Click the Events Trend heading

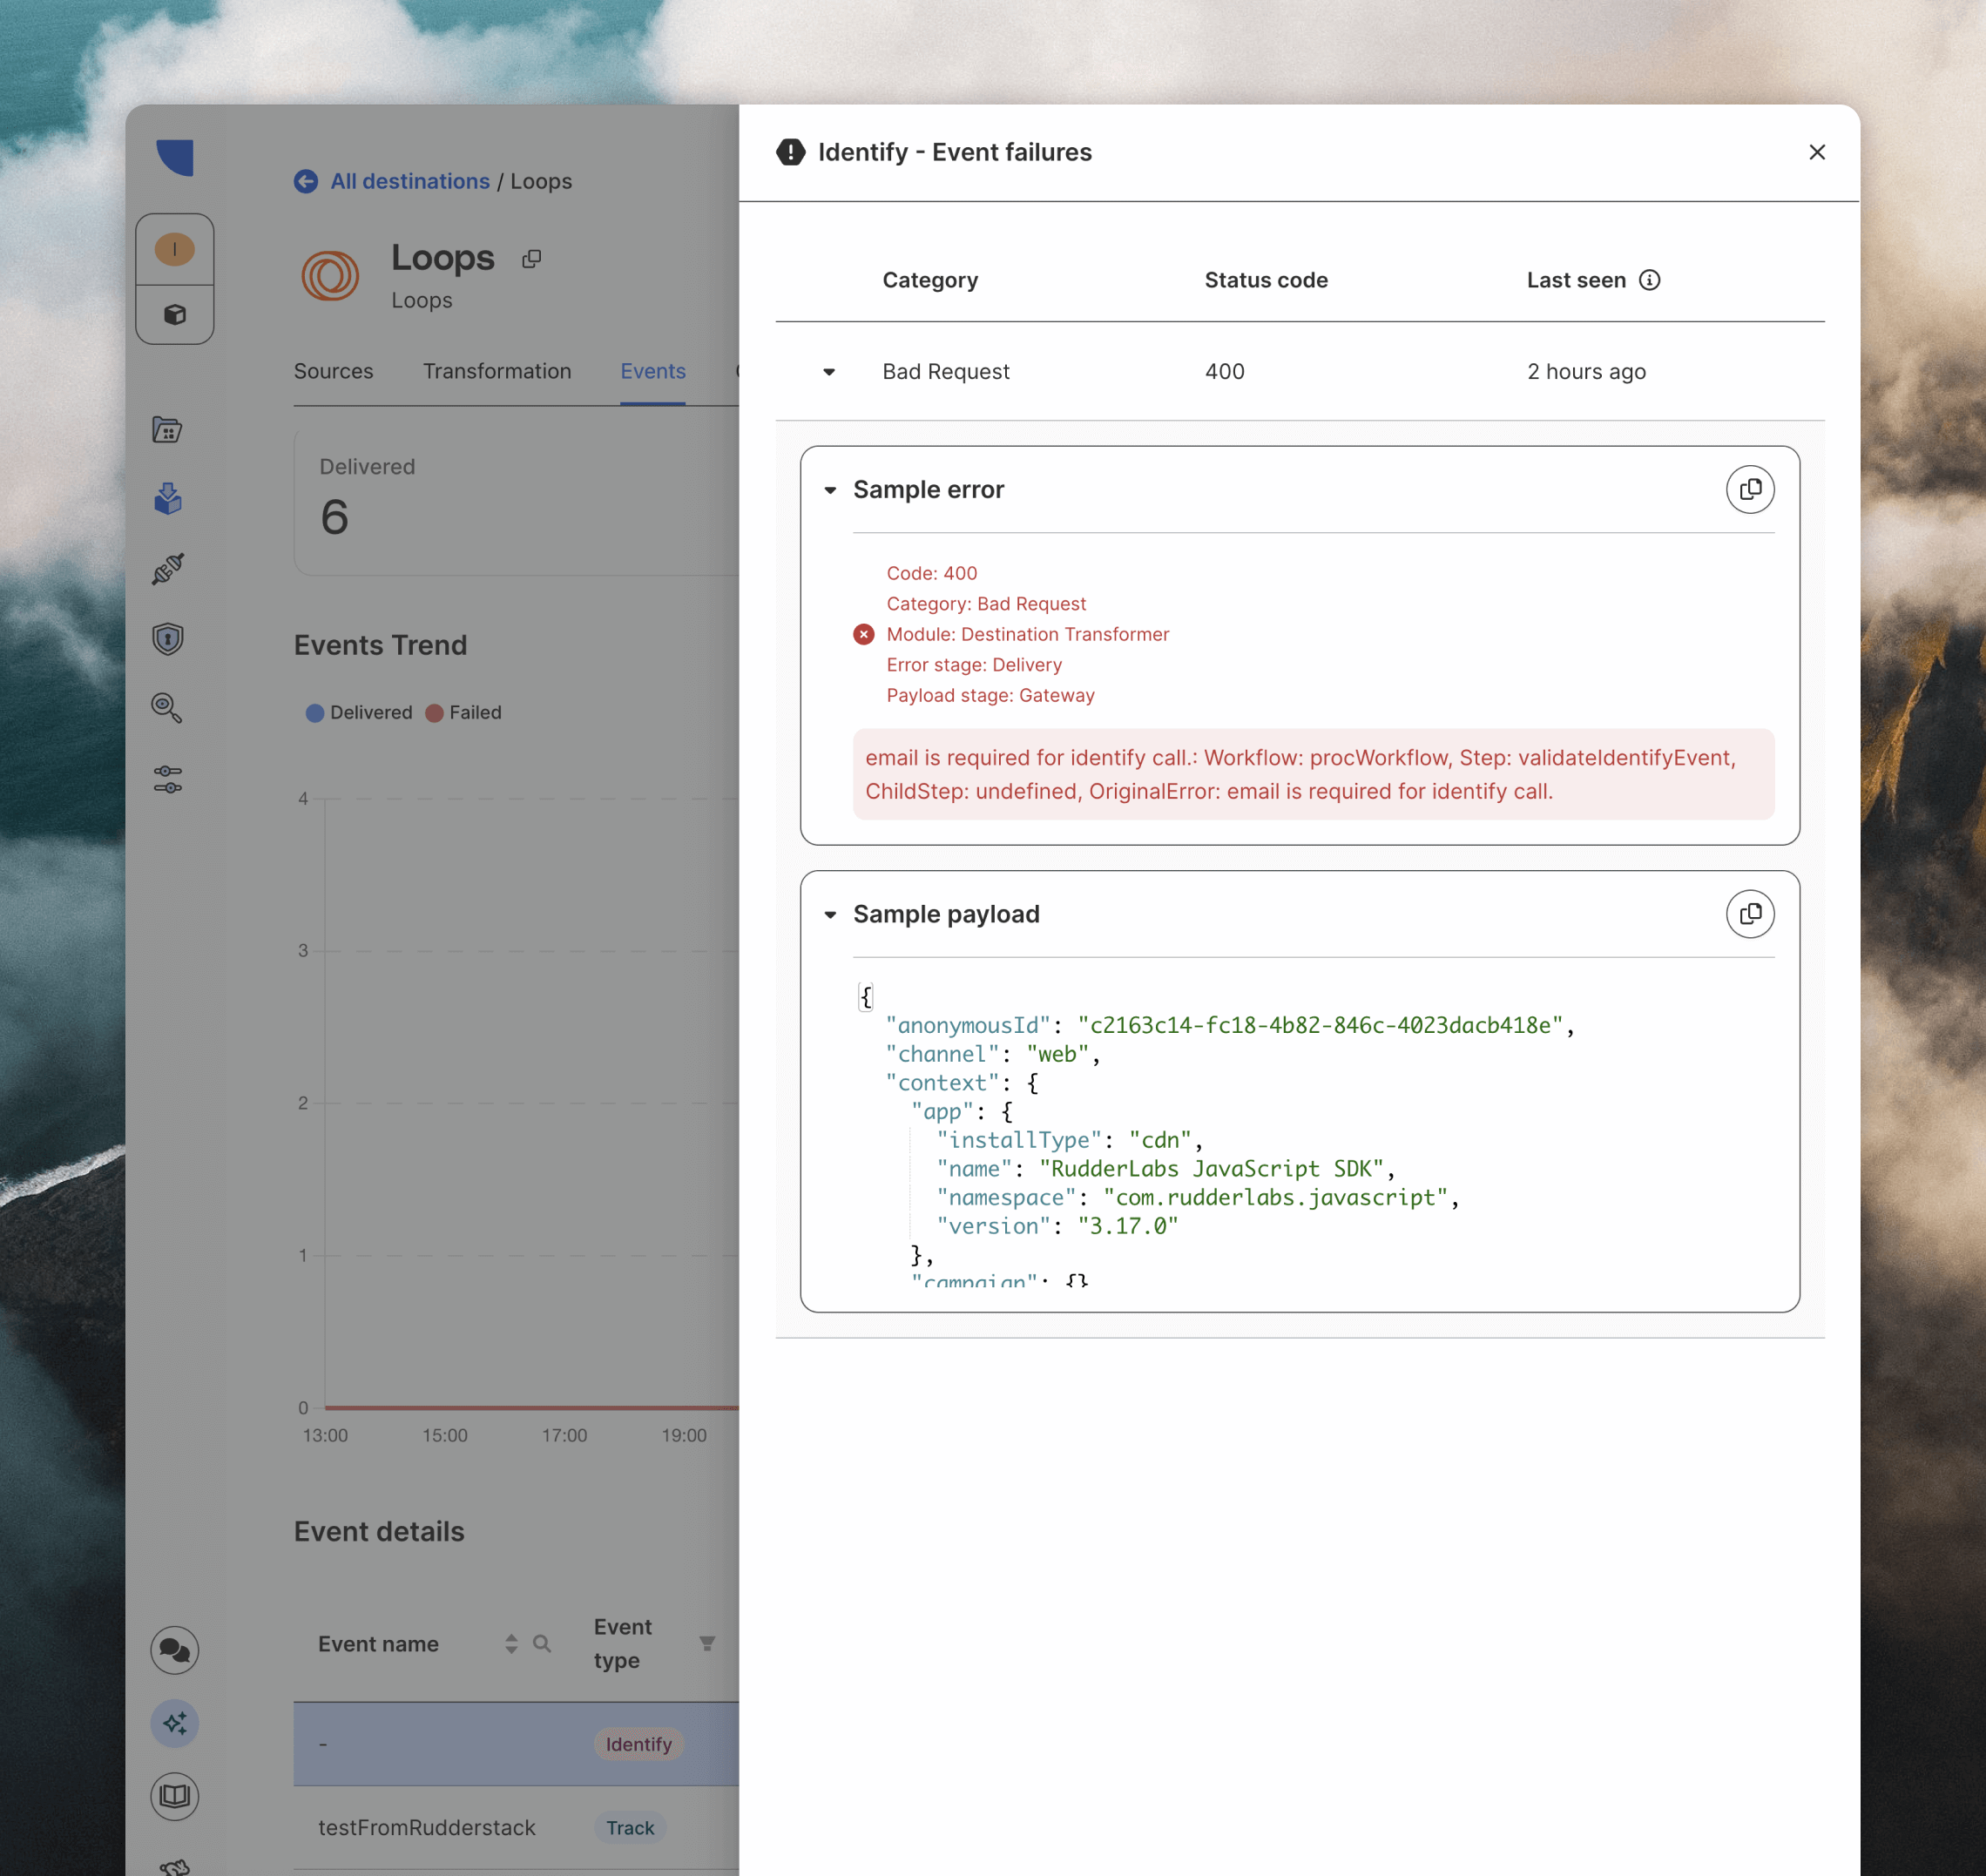tap(380, 645)
